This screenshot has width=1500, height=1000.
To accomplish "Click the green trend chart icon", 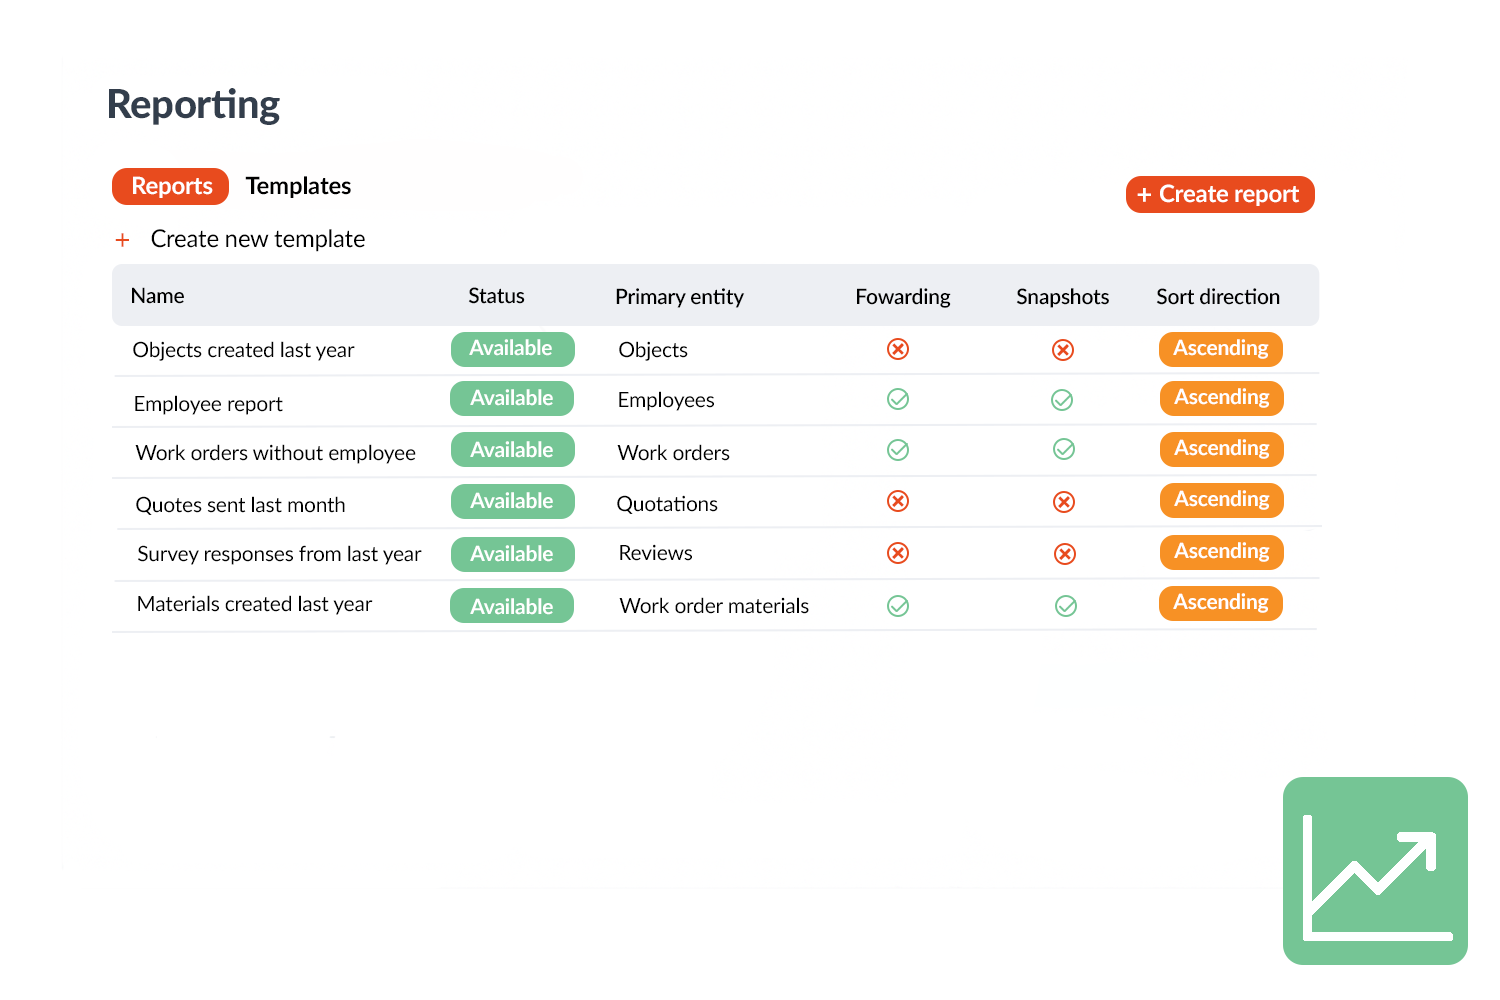I will [x=1375, y=871].
